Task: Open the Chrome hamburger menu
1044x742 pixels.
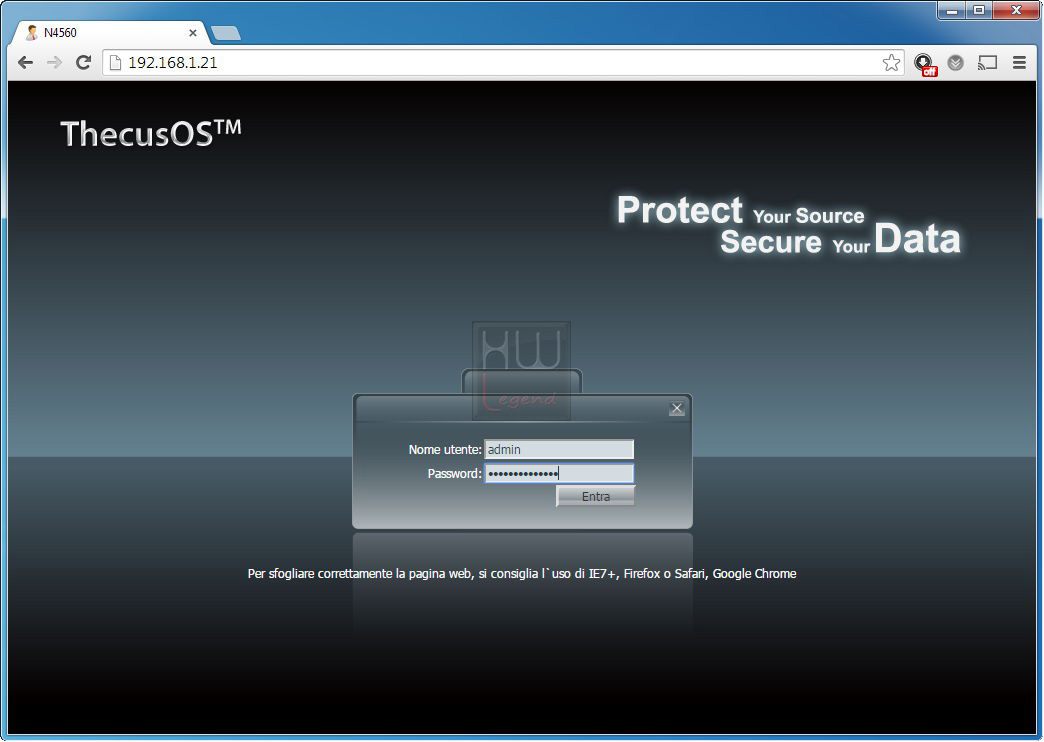Action: pyautogui.click(x=1019, y=63)
